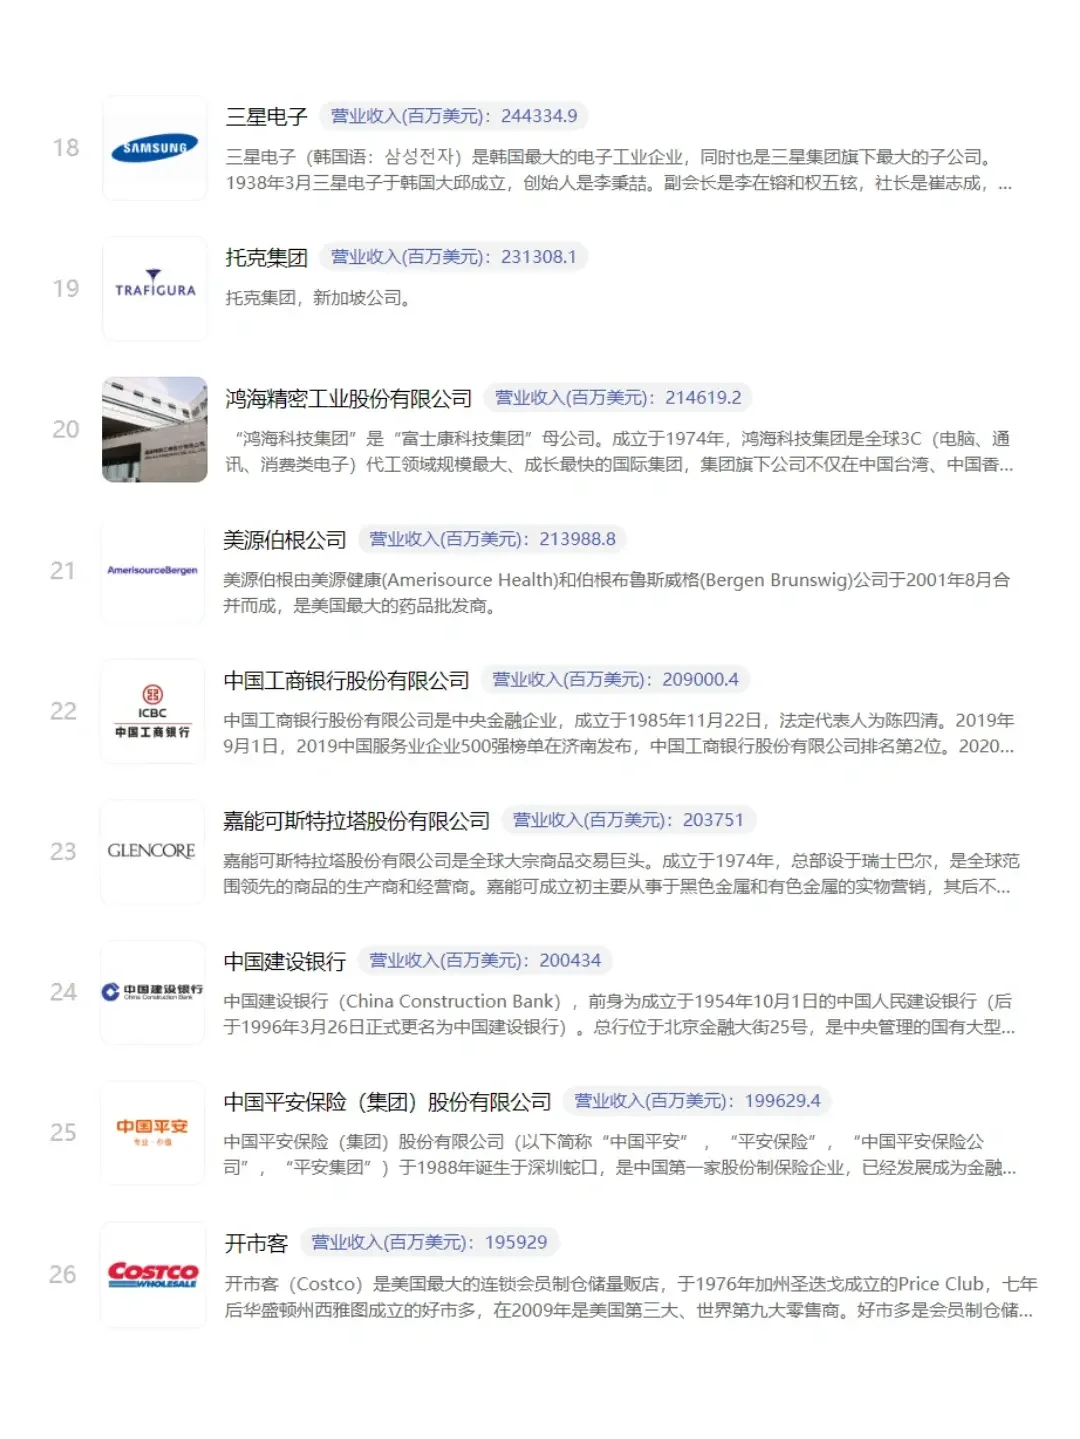Click revenue tag showing 209000.4
Viewport: 1080px width, 1439px height.
tap(615, 680)
